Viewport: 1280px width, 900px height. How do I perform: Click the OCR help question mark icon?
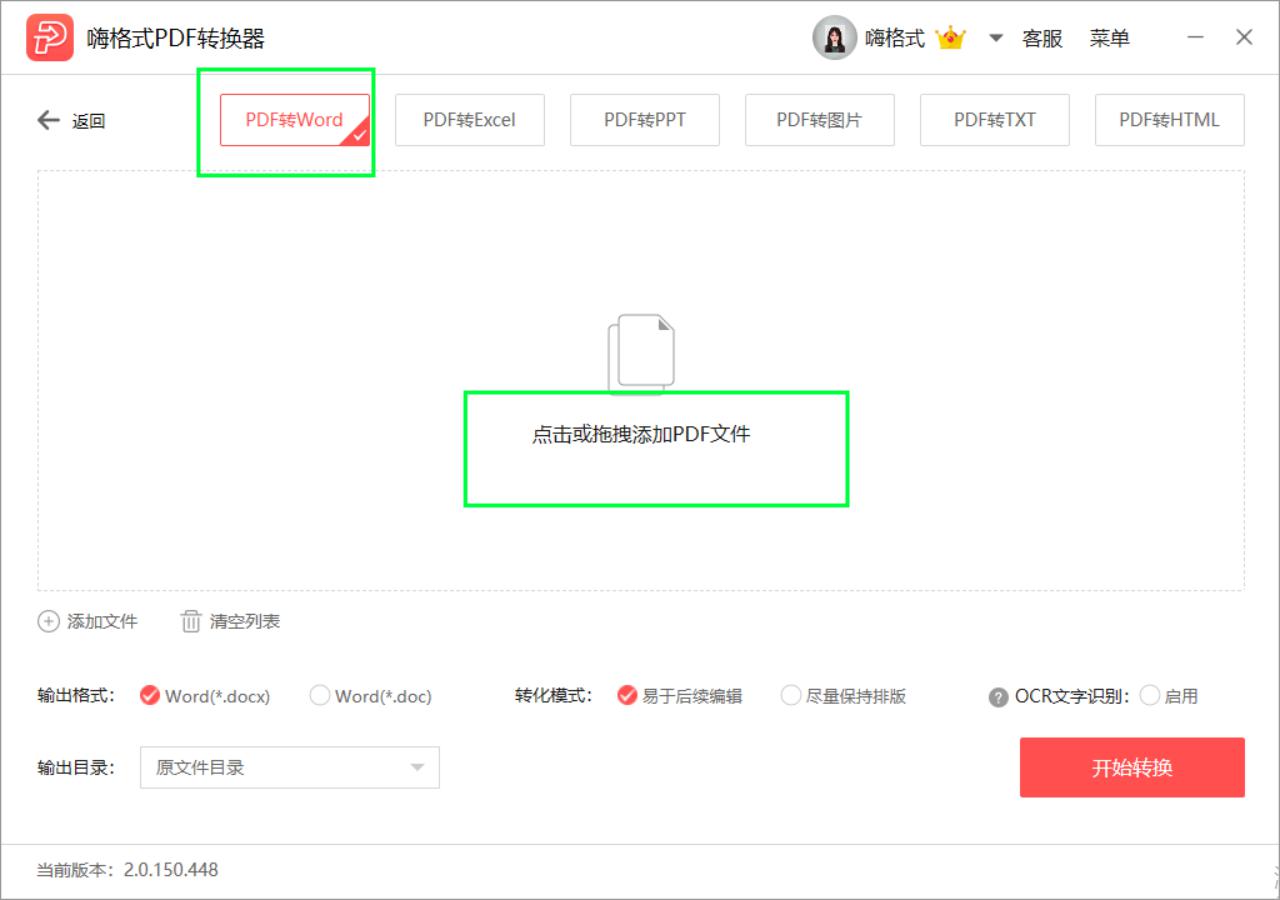998,697
